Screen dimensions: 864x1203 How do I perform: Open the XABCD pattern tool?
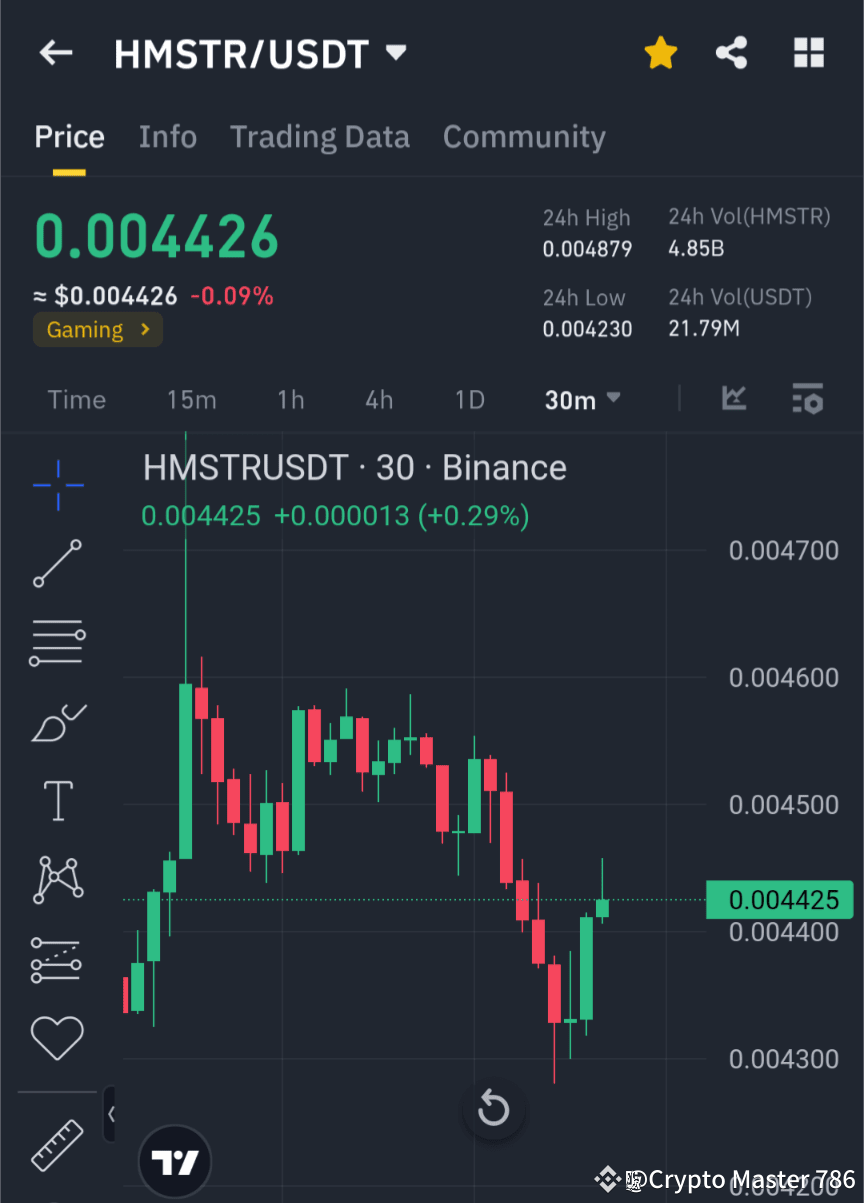coord(57,880)
